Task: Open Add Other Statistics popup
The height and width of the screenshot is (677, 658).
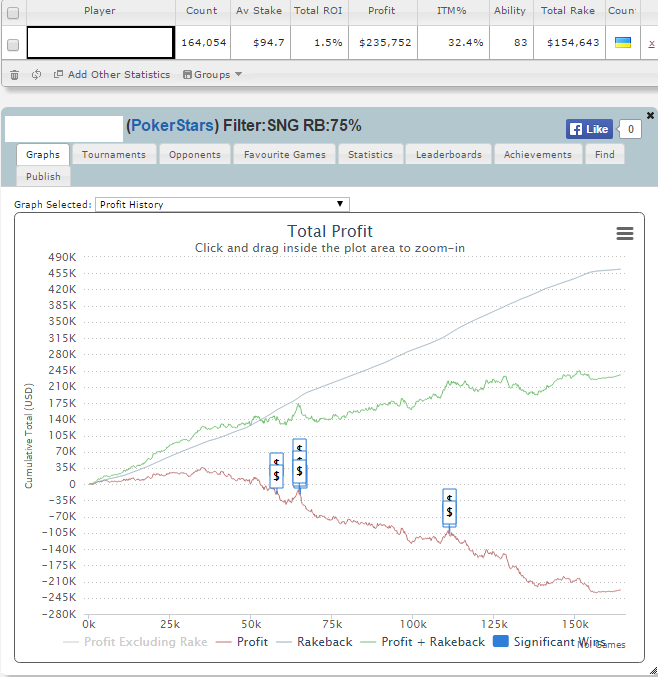Action: [x=112, y=75]
